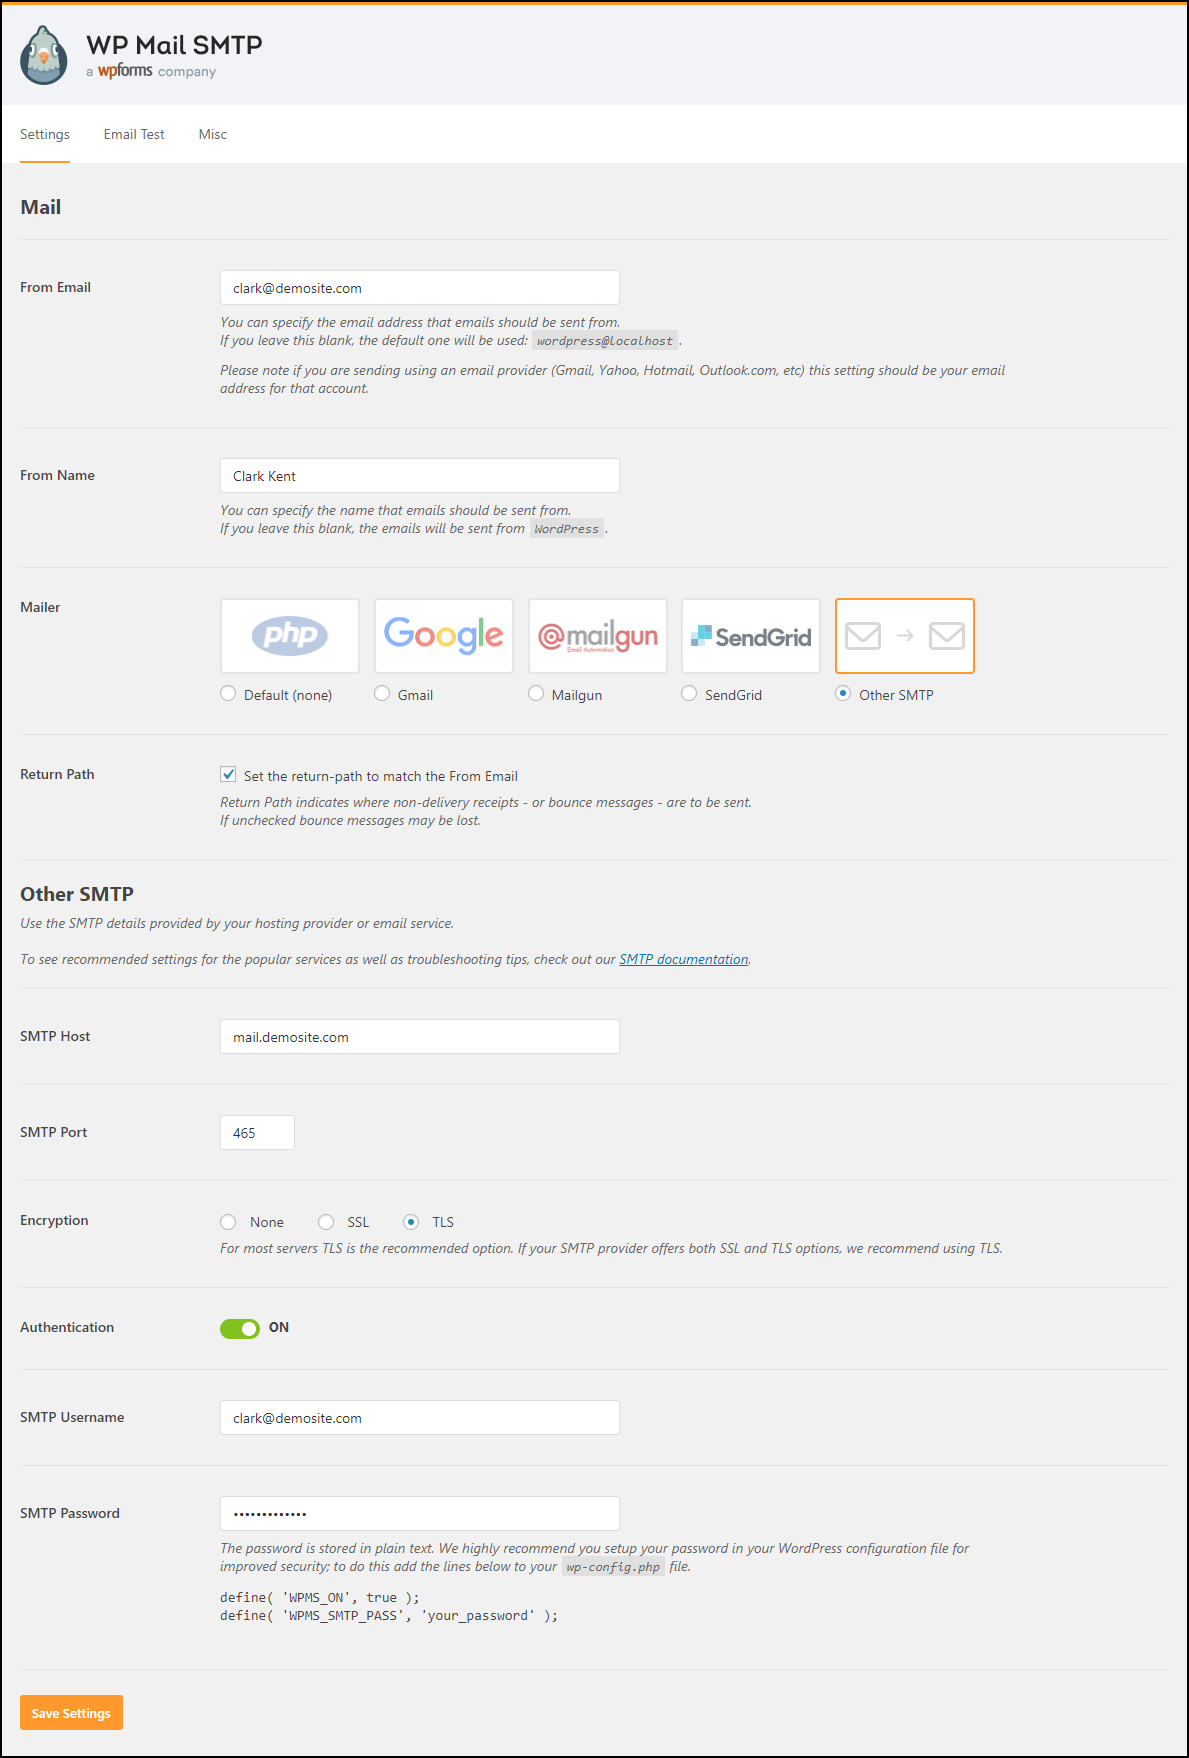
Task: Click the Authentication label
Action: 67,1327
